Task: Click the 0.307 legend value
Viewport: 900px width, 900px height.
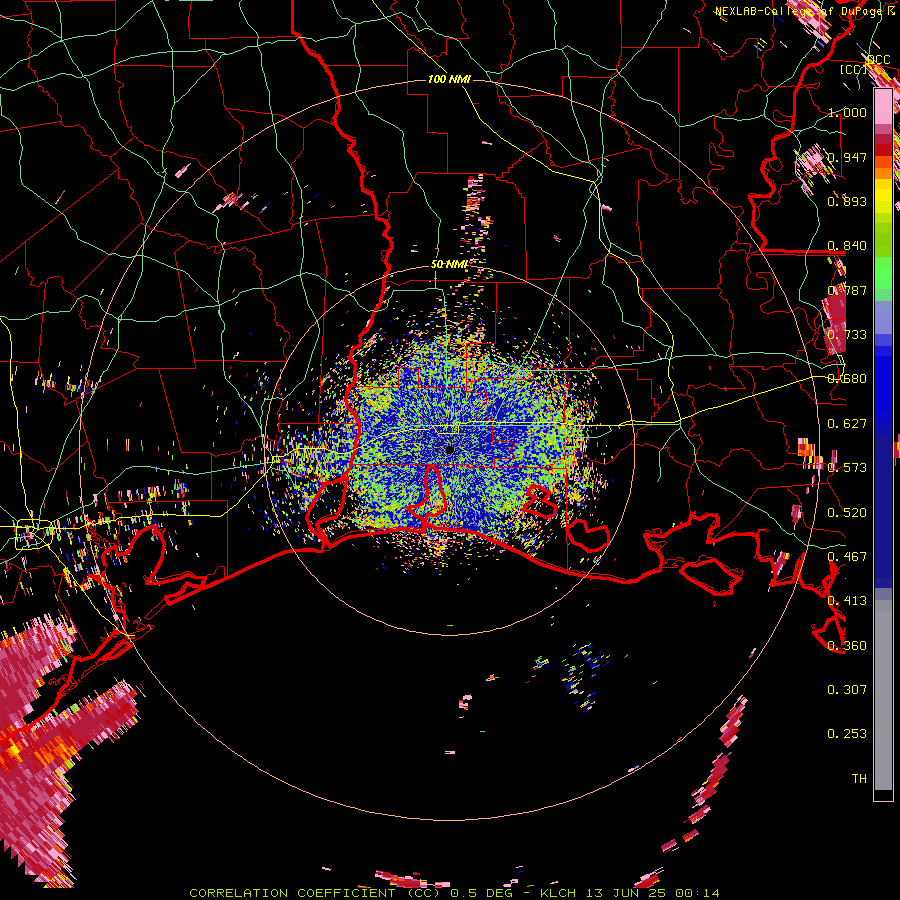Action: click(847, 690)
